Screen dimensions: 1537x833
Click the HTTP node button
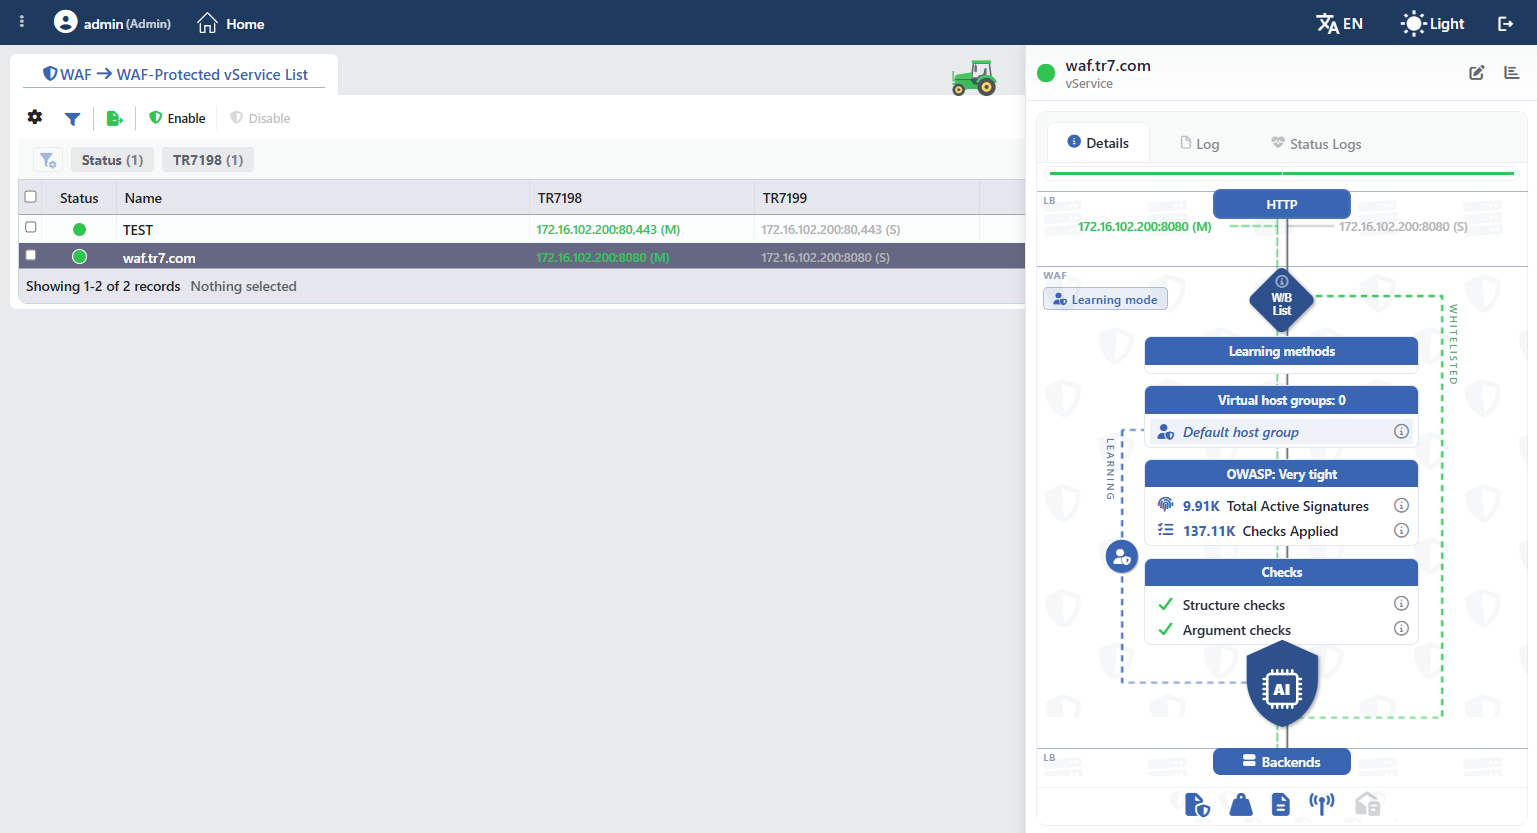tap(1282, 204)
